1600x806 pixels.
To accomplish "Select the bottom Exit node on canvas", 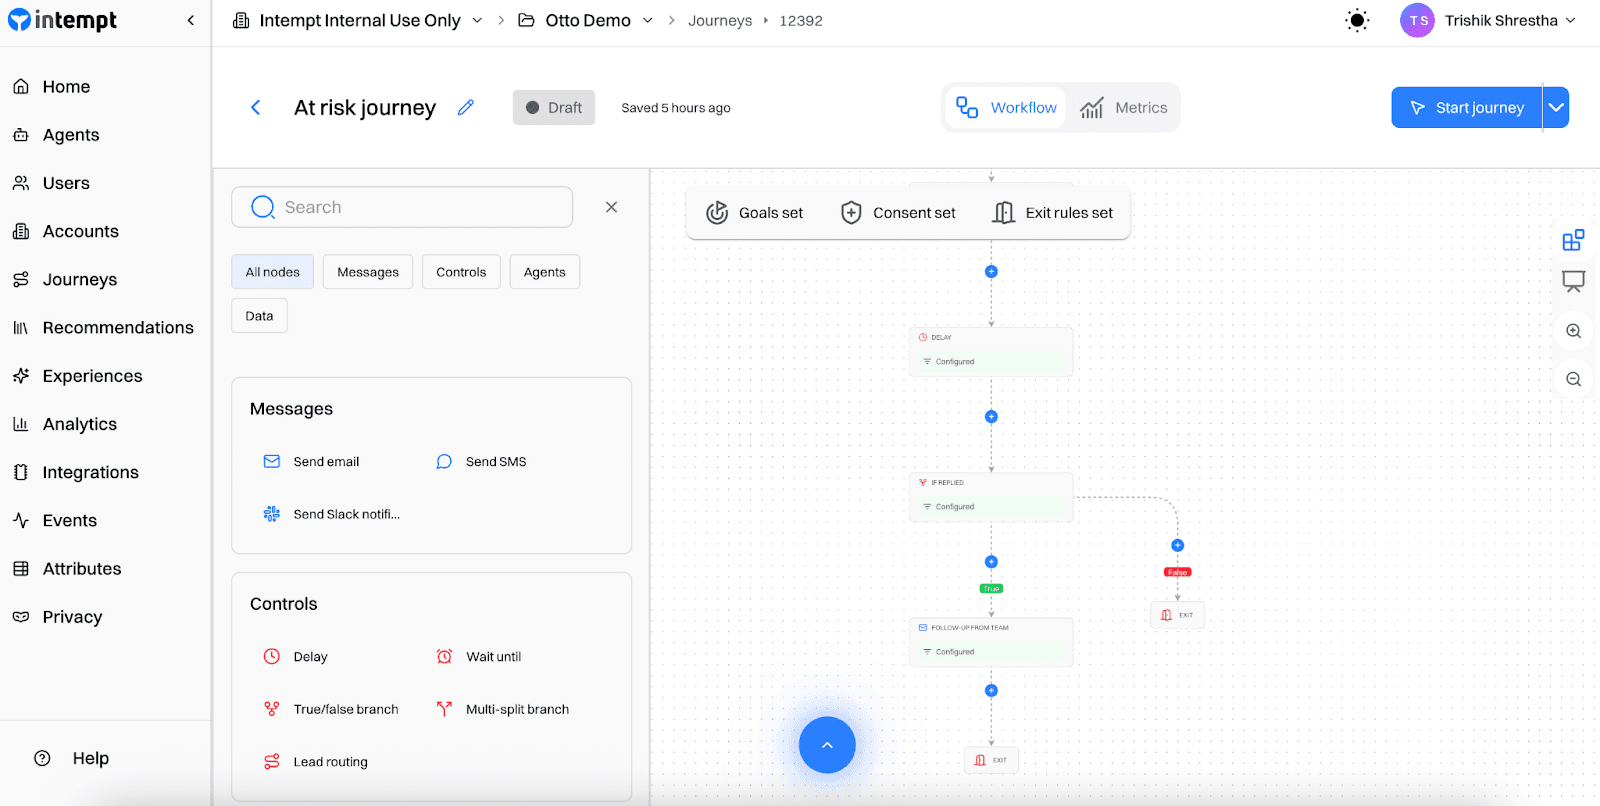I will pyautogui.click(x=991, y=760).
